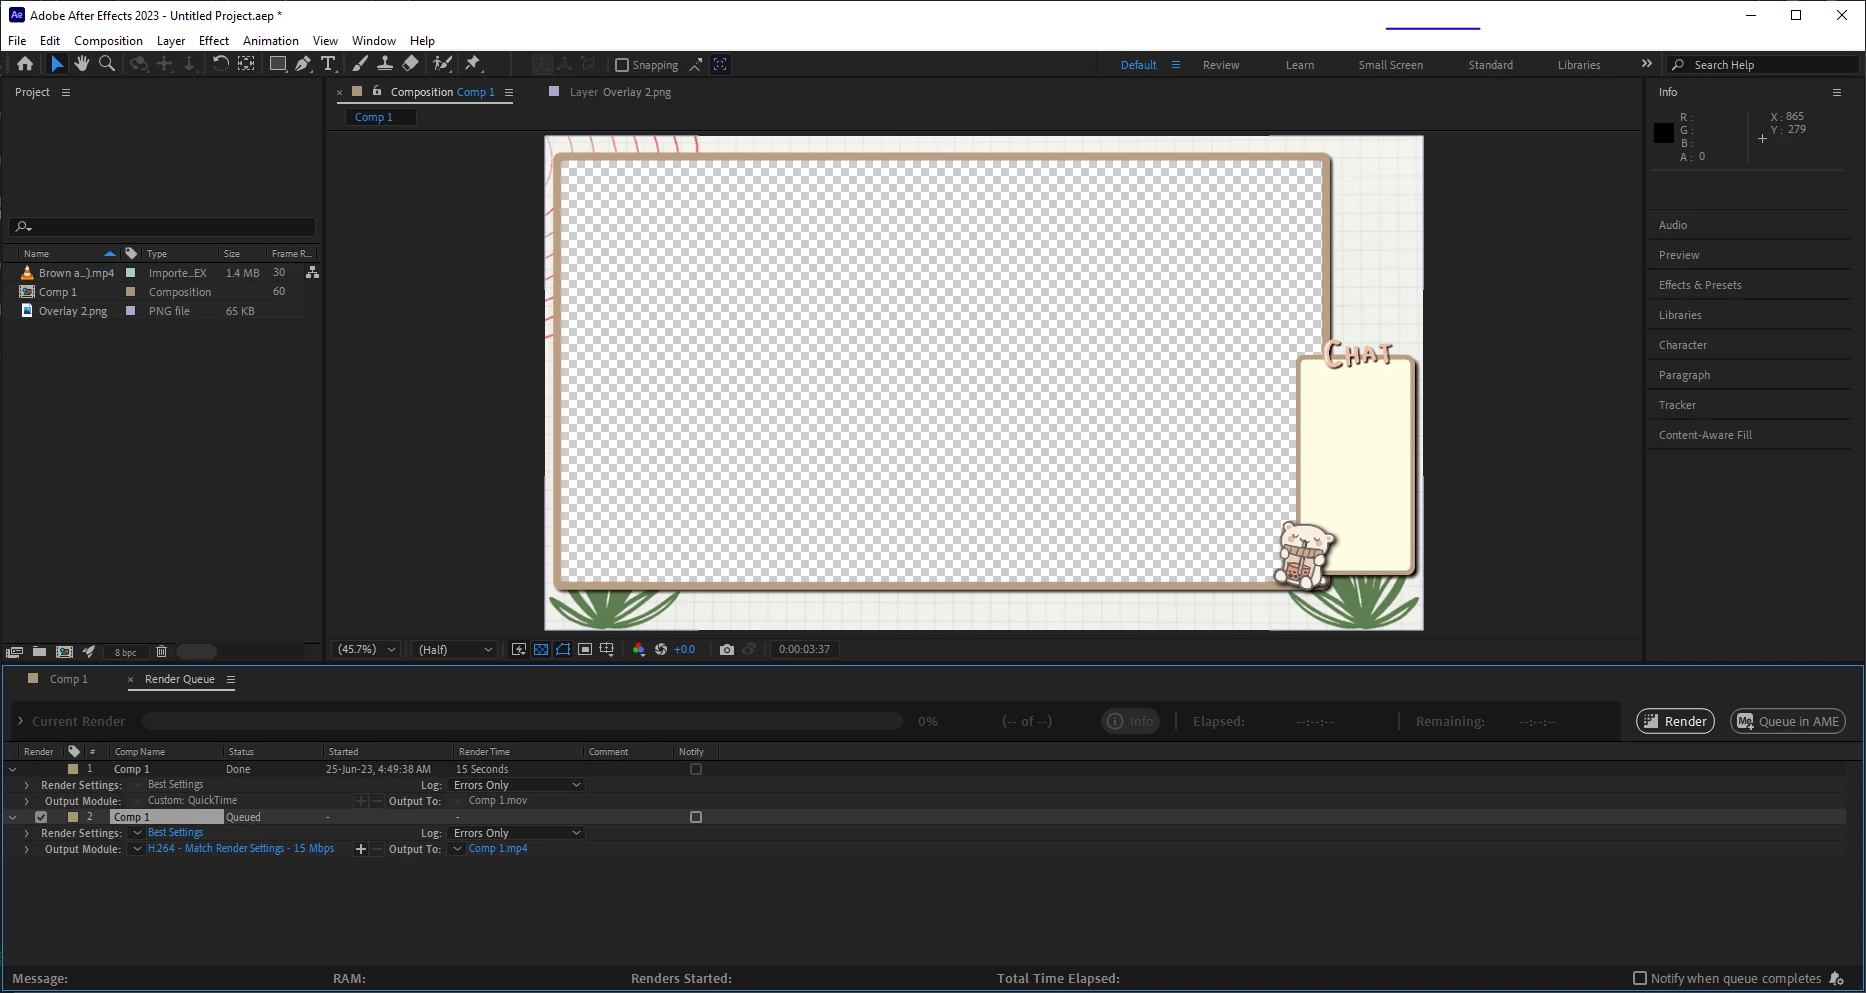Switch to the Comp 1 timeline tab
Screen dimensions: 1866x993
click(x=69, y=679)
